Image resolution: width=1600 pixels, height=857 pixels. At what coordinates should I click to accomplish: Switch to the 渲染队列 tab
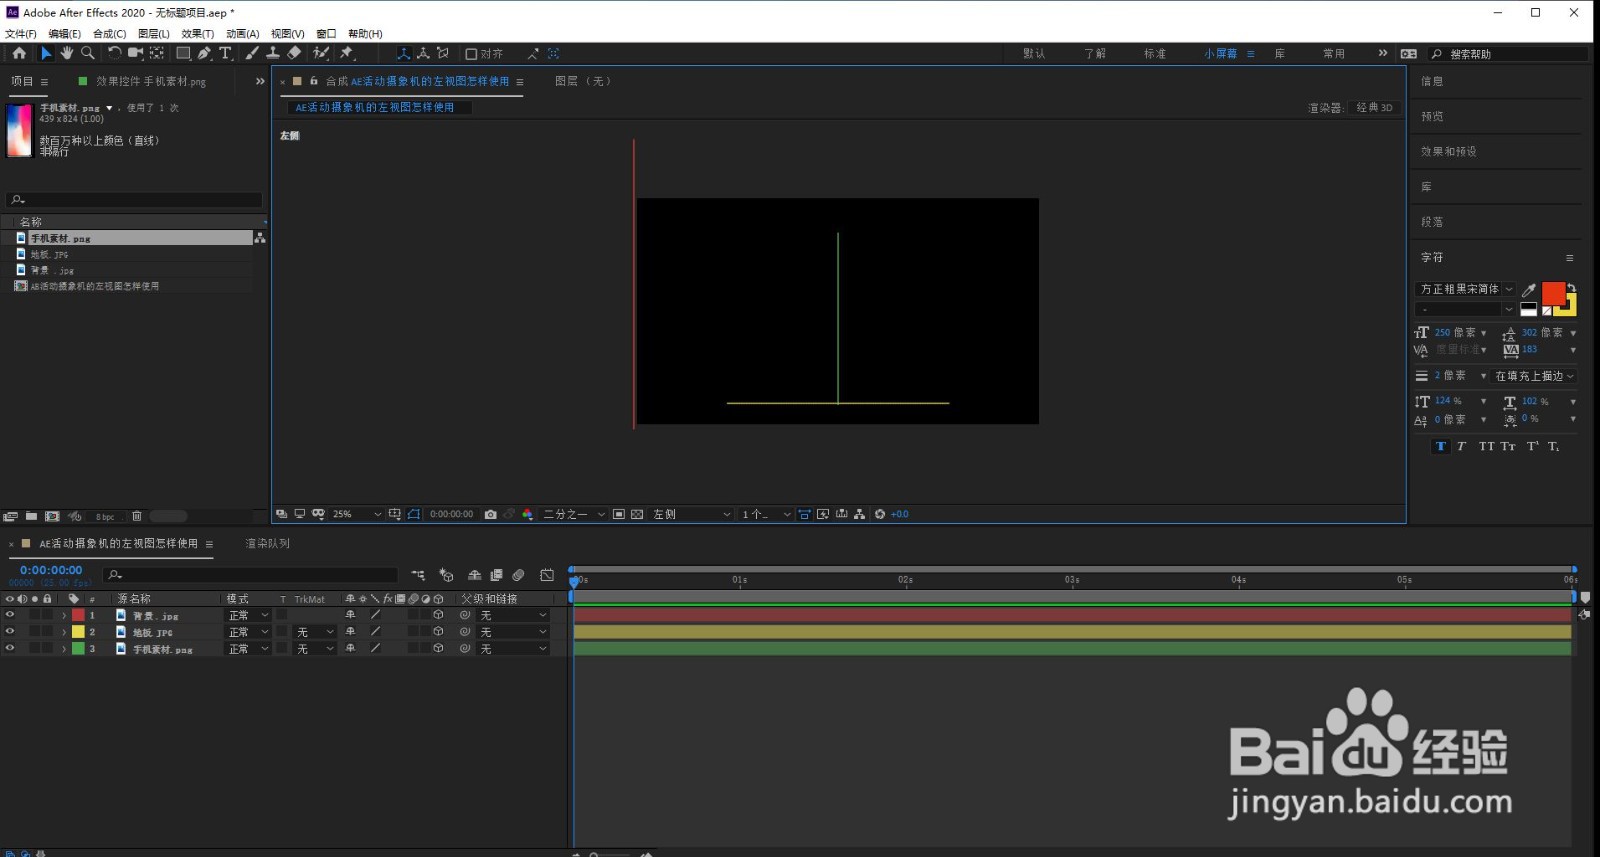[268, 543]
